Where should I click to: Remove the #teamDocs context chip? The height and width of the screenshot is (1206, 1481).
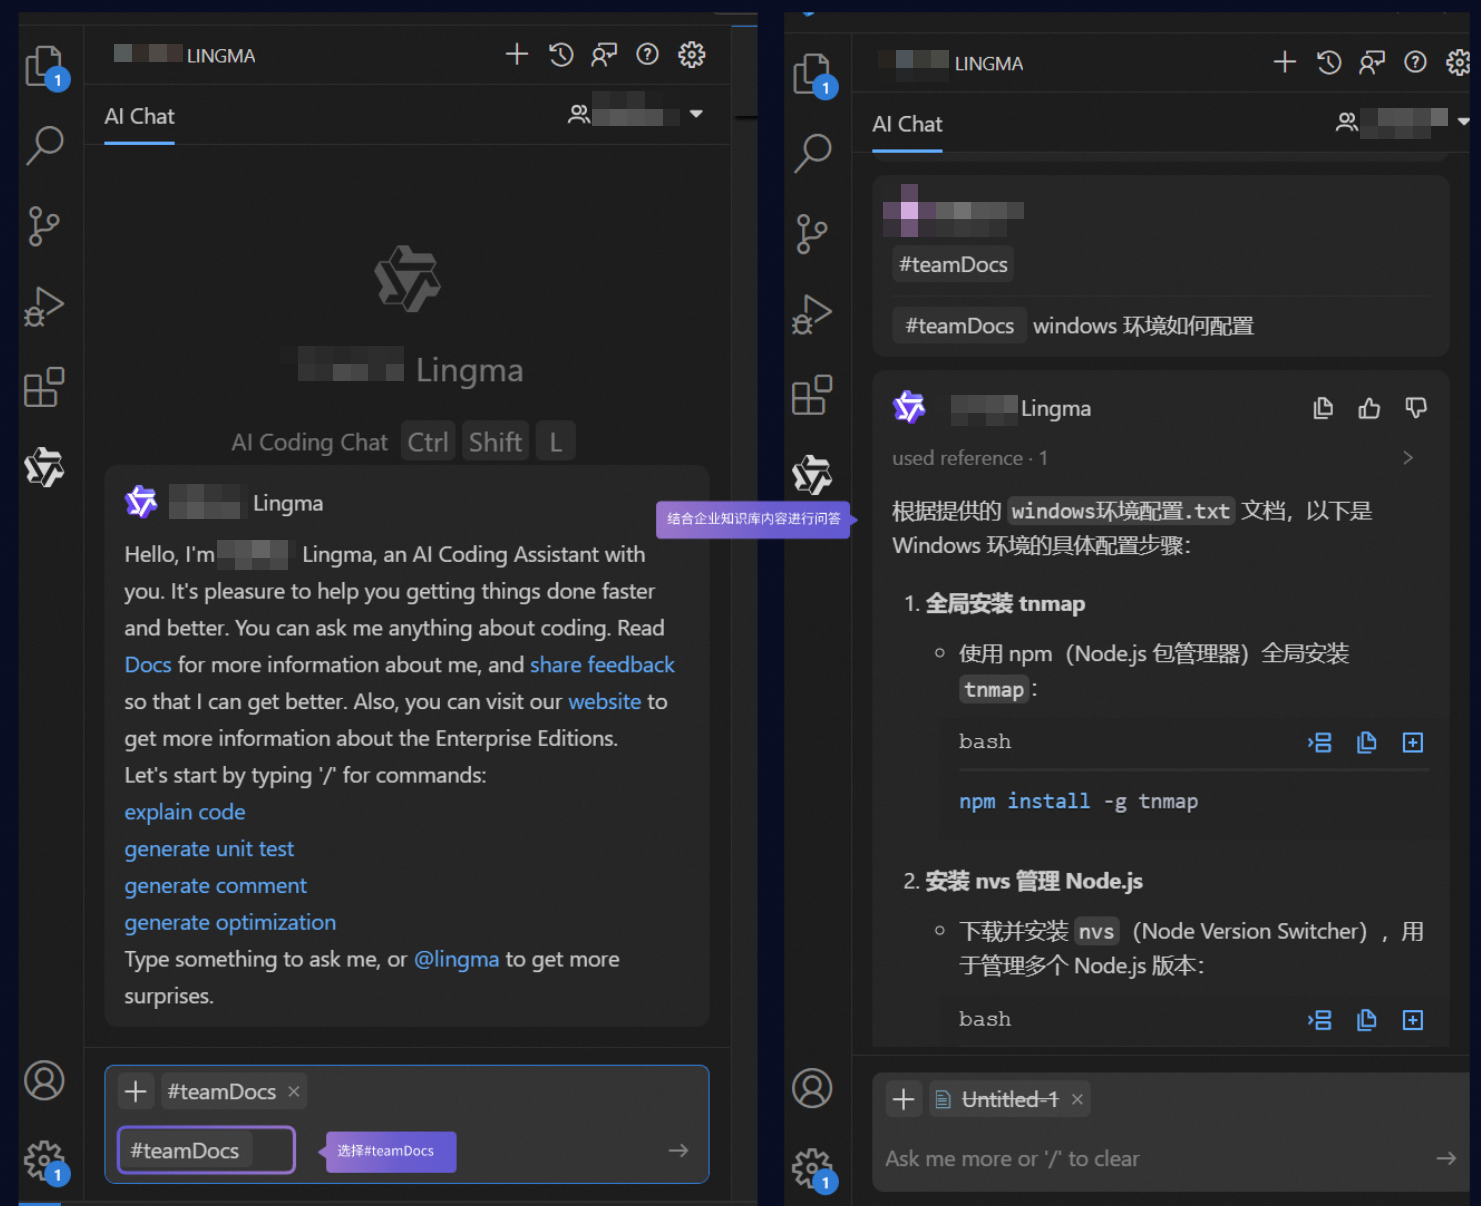pos(294,1092)
